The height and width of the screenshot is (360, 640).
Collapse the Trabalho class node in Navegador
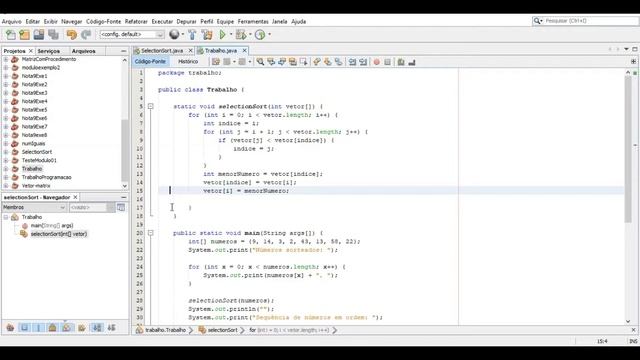click(x=6, y=217)
